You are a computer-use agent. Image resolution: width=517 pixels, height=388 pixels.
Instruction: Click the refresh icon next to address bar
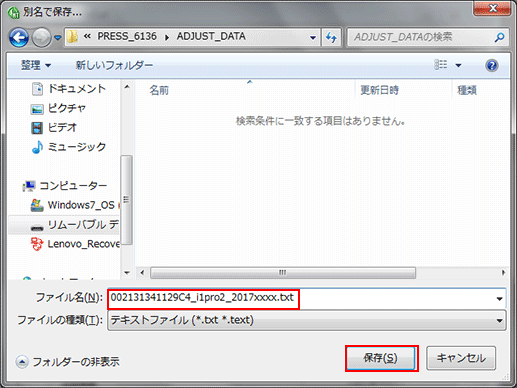tap(331, 37)
